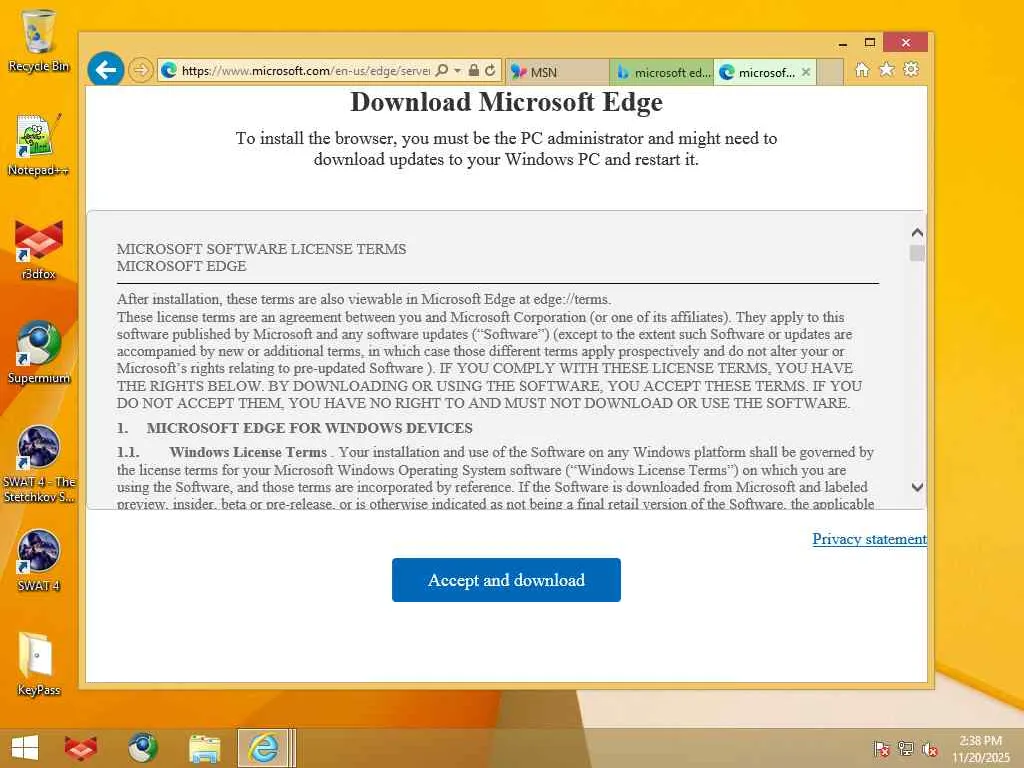1024x768 pixels.
Task: Open a new blank tab button
Action: pos(830,72)
